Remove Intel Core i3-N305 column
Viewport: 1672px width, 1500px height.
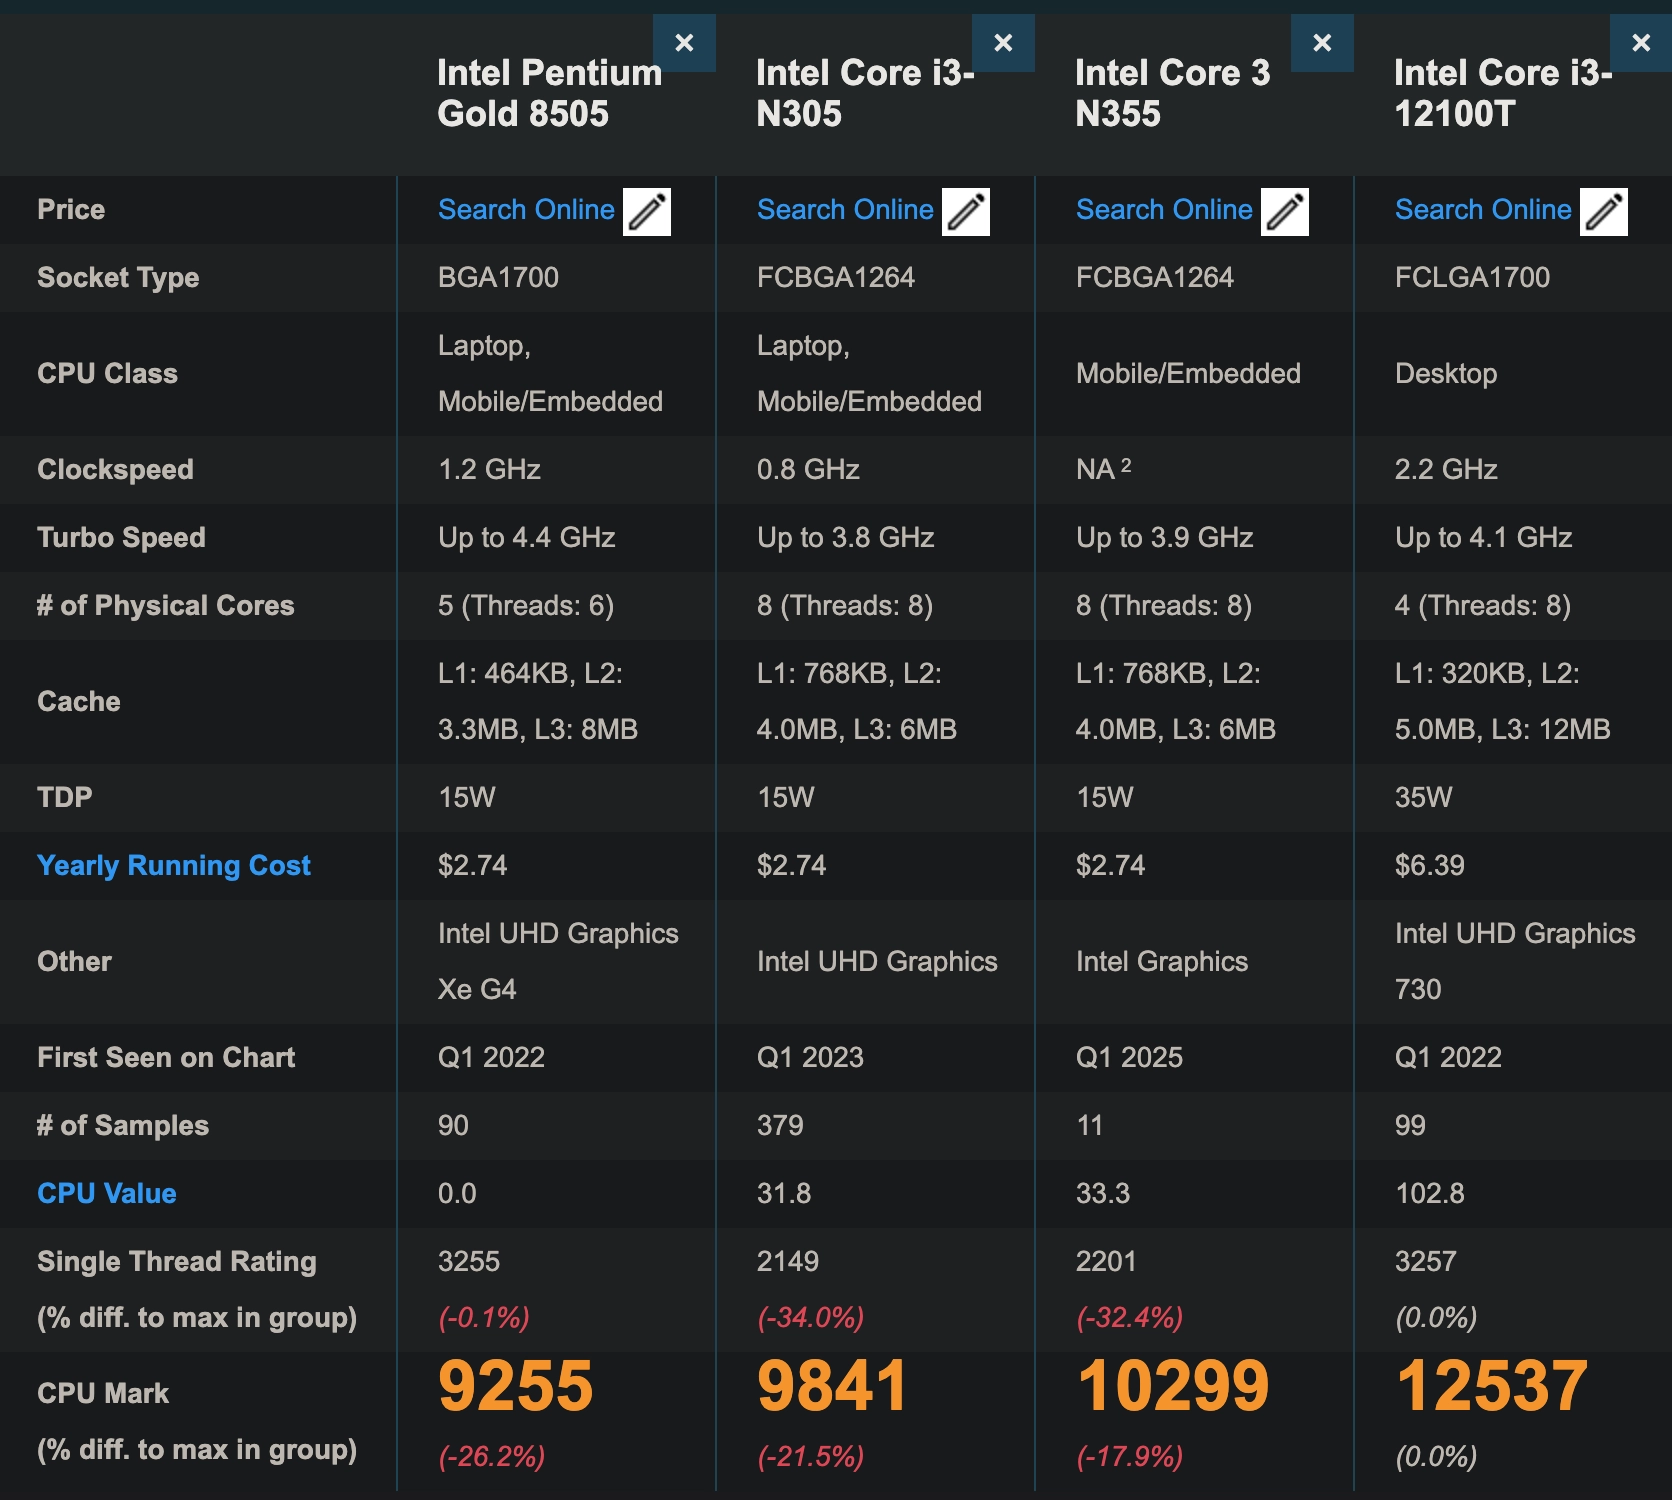pyautogui.click(x=1003, y=43)
